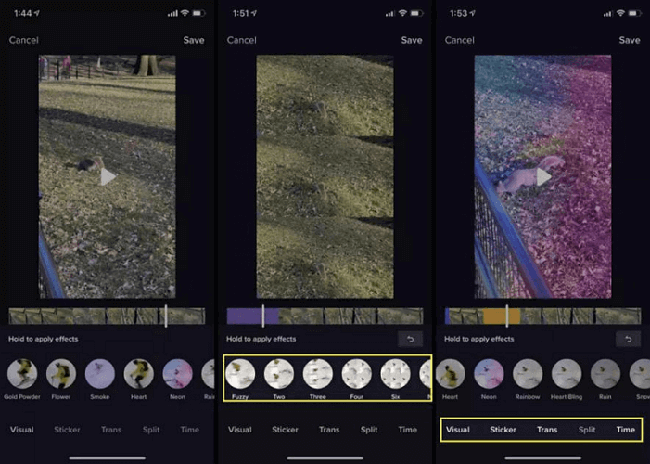Cancel editing on the 1:53 screen

(x=460, y=40)
